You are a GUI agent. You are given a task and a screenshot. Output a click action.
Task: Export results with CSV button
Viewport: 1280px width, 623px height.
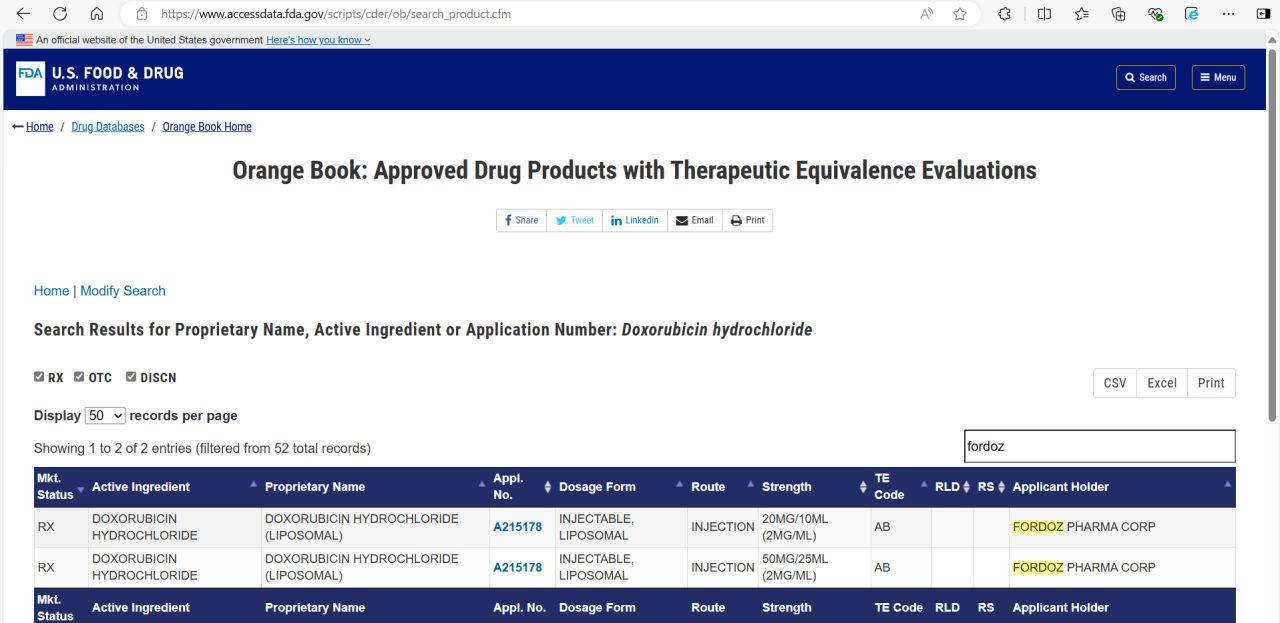(1115, 383)
